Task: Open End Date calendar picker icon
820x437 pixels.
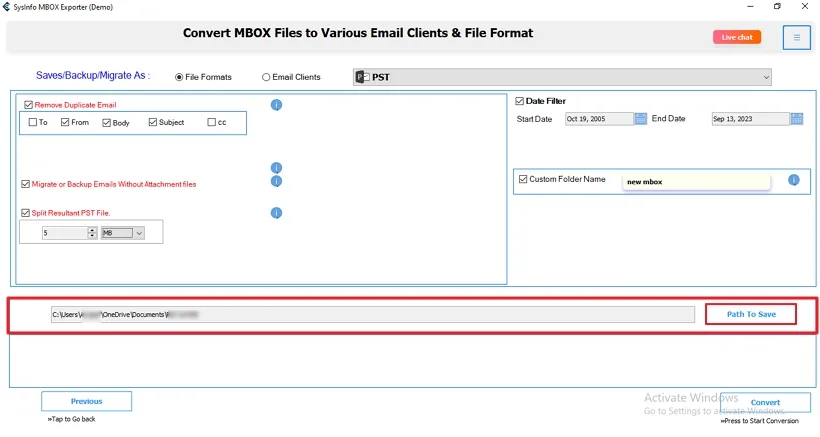Action: pos(796,119)
